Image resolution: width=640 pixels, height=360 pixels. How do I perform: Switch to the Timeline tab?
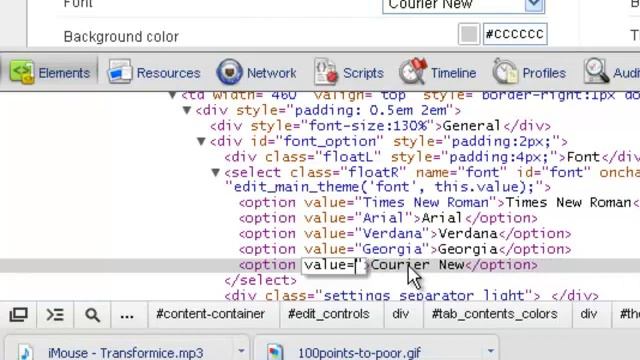(x=438, y=73)
